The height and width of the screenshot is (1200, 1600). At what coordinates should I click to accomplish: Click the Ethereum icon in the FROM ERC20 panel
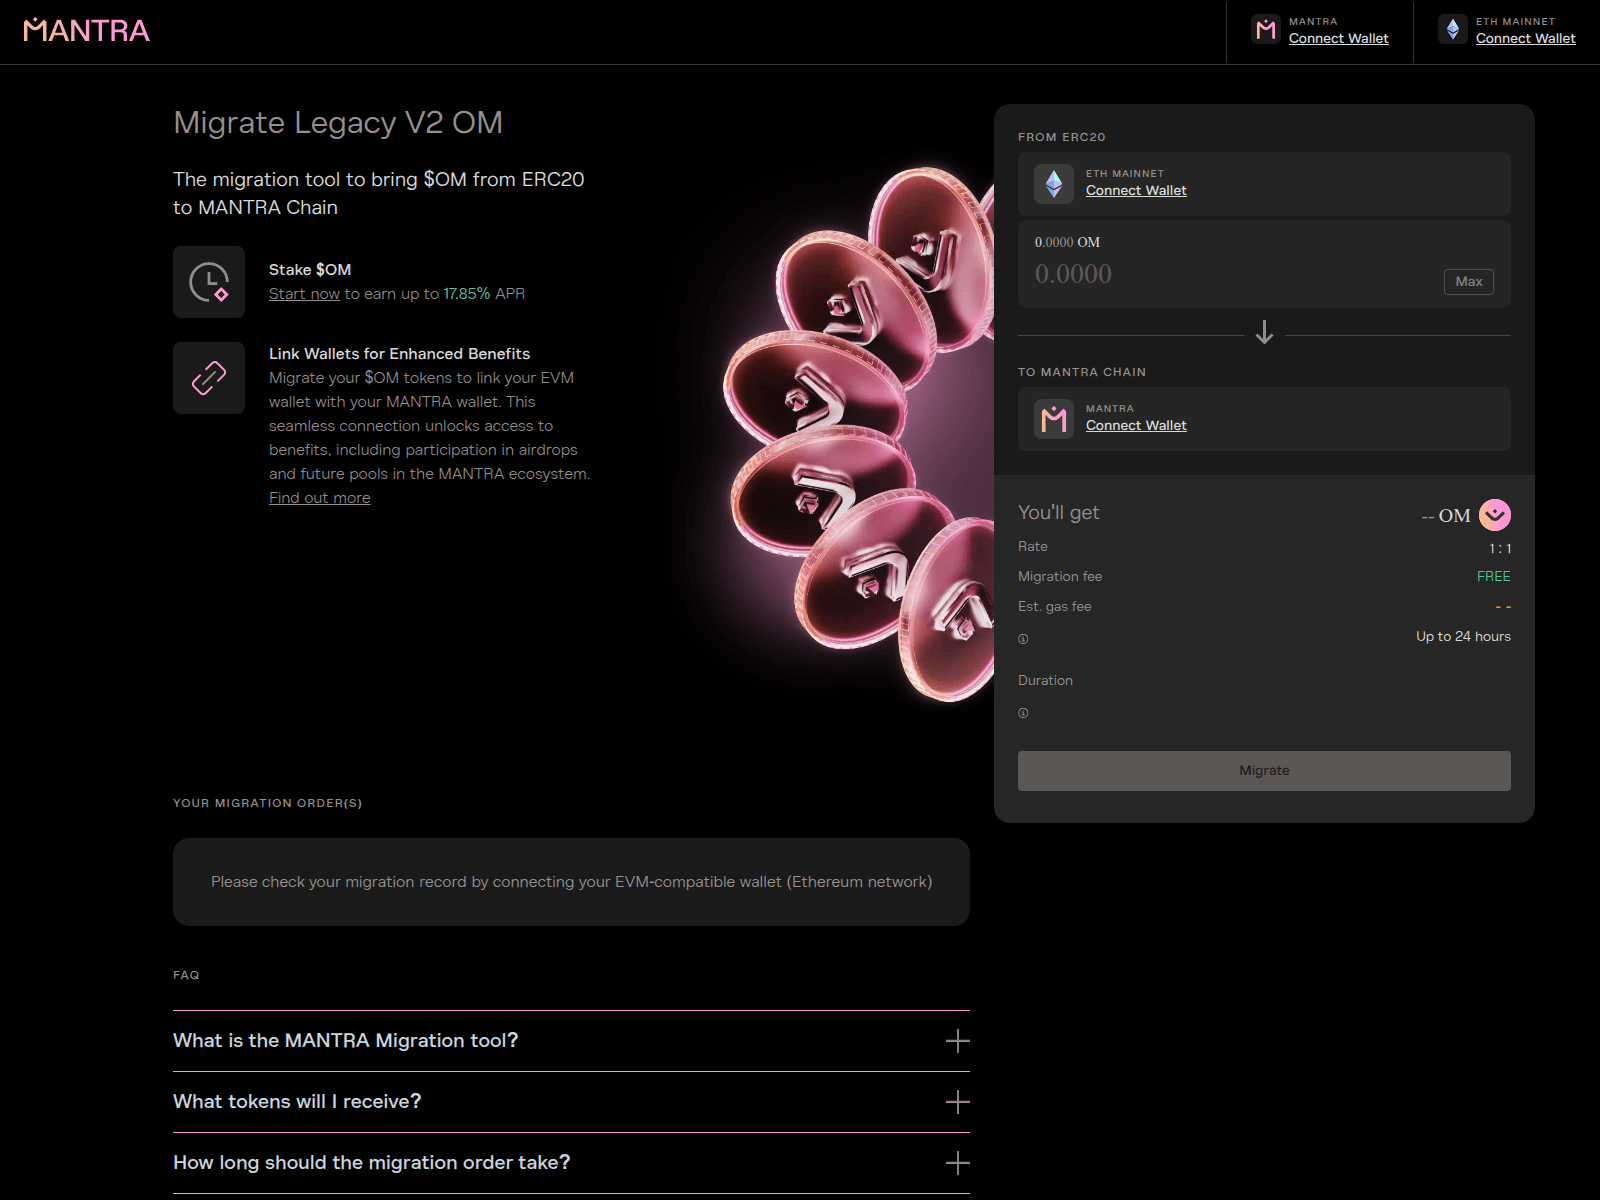tap(1052, 183)
